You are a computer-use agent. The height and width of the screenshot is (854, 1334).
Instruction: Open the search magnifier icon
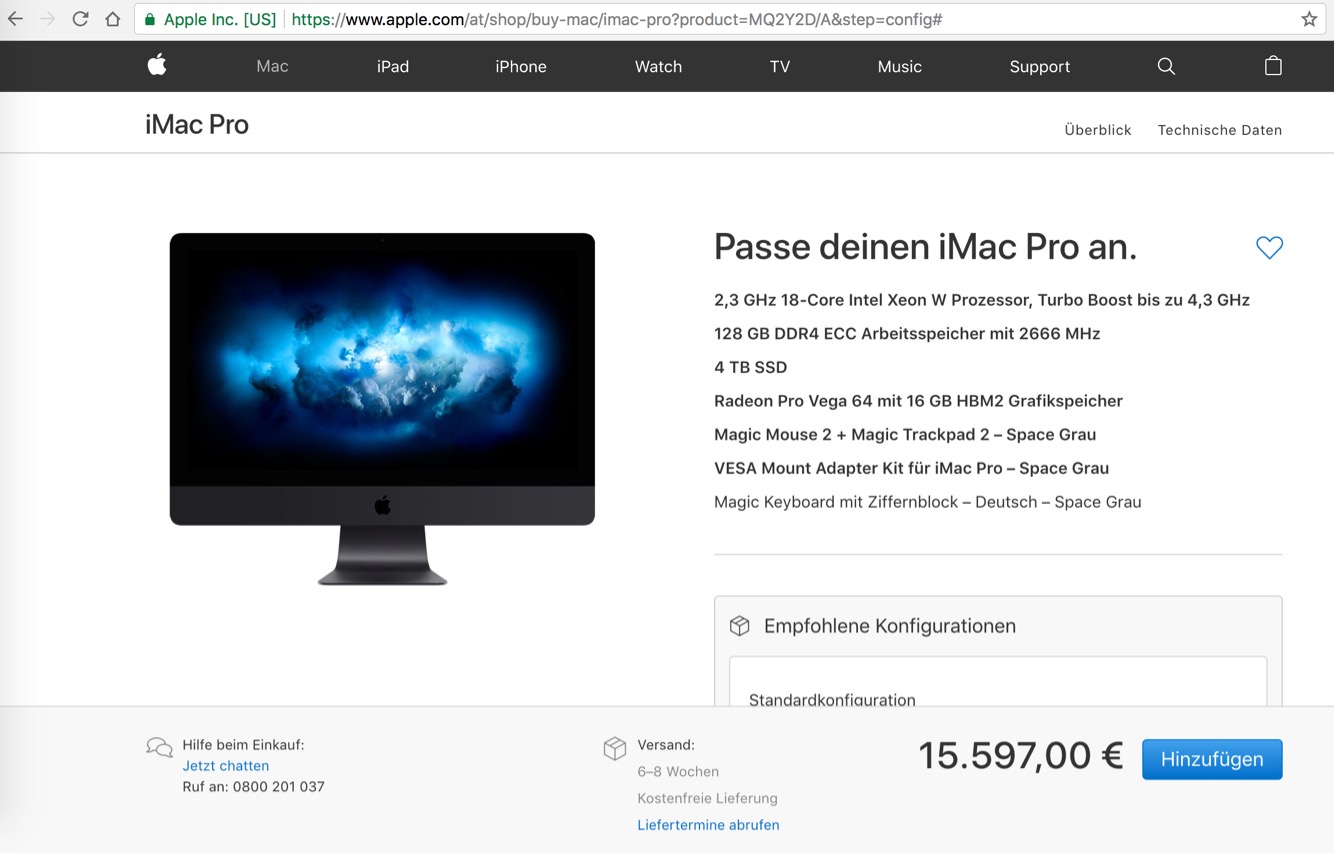point(1166,66)
